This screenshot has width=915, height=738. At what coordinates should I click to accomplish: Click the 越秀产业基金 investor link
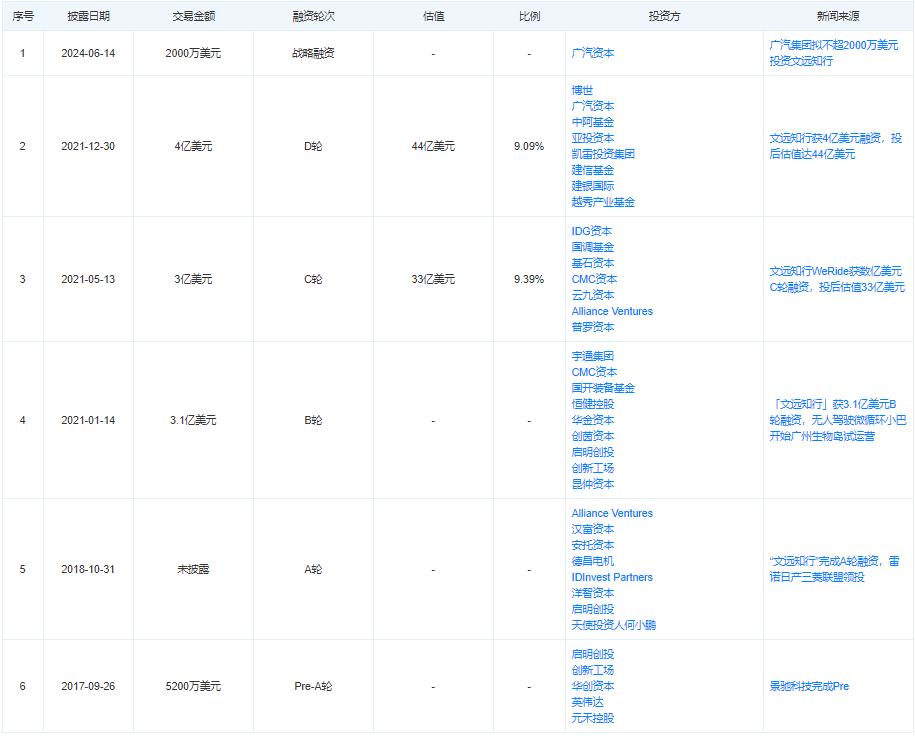pyautogui.click(x=603, y=202)
